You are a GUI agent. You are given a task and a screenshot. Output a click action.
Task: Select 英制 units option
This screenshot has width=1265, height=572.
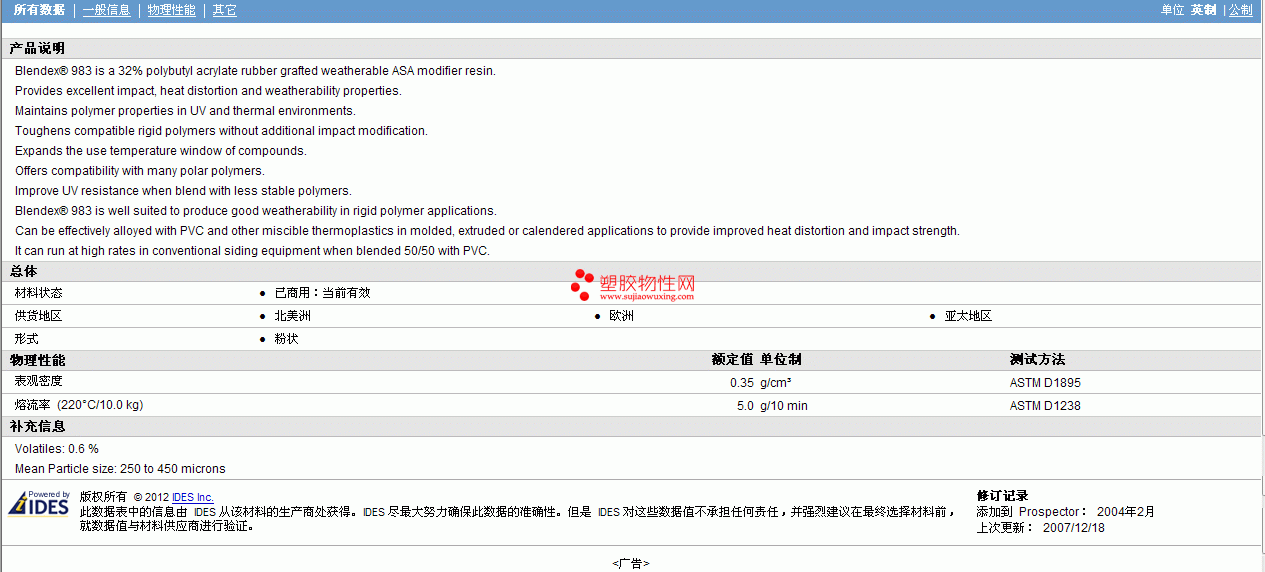[1204, 10]
